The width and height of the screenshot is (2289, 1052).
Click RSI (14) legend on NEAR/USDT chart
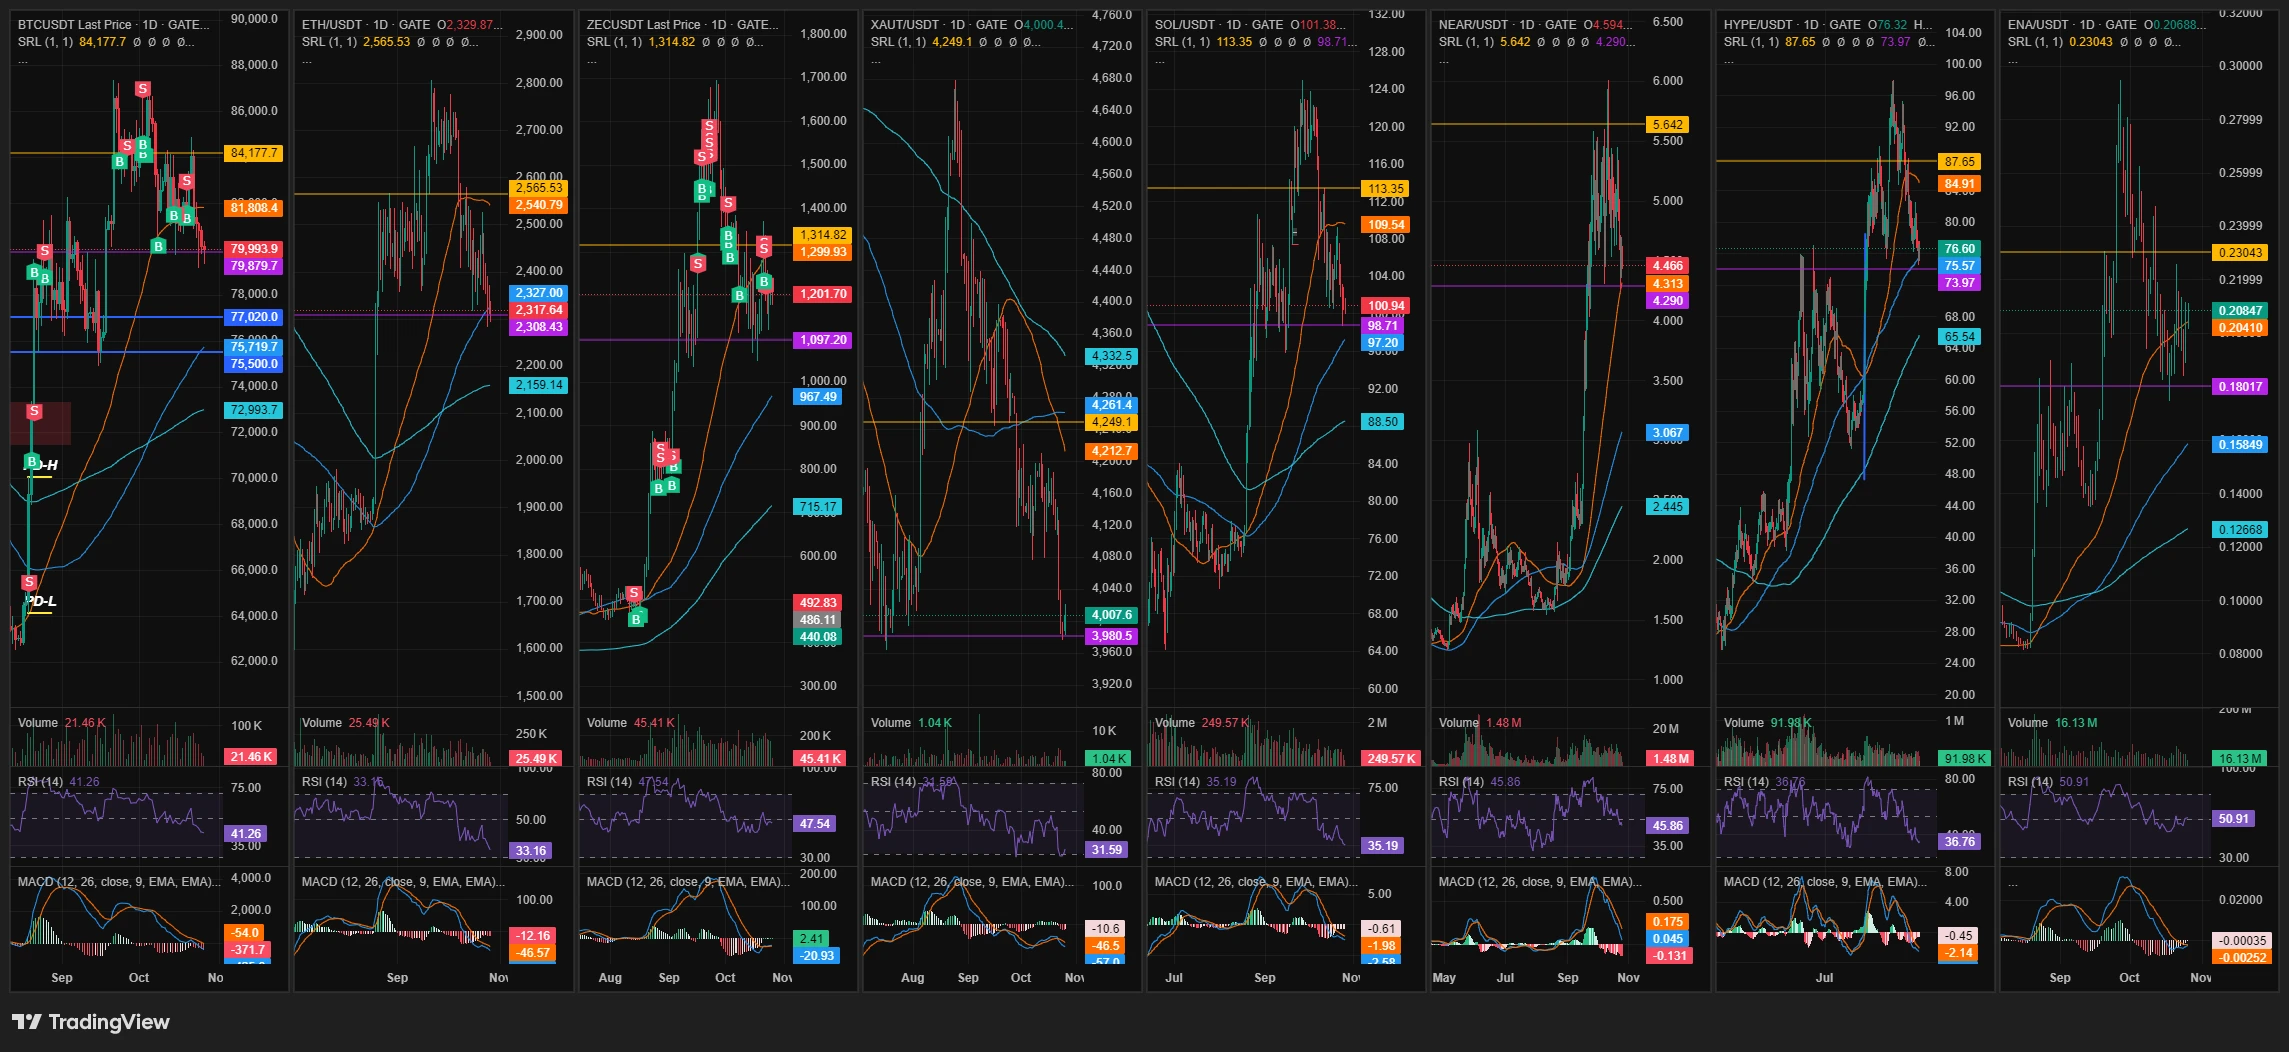click(x=1464, y=781)
